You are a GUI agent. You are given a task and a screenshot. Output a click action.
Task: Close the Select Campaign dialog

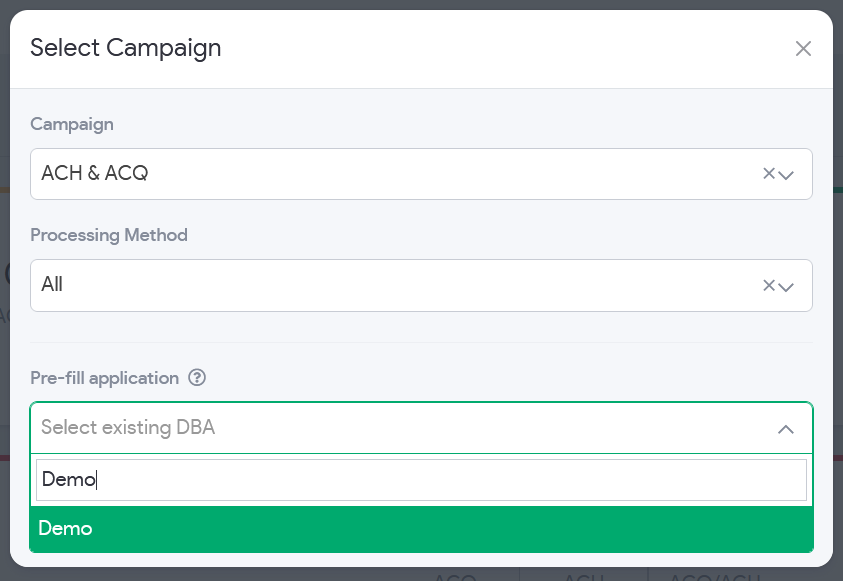coord(803,49)
